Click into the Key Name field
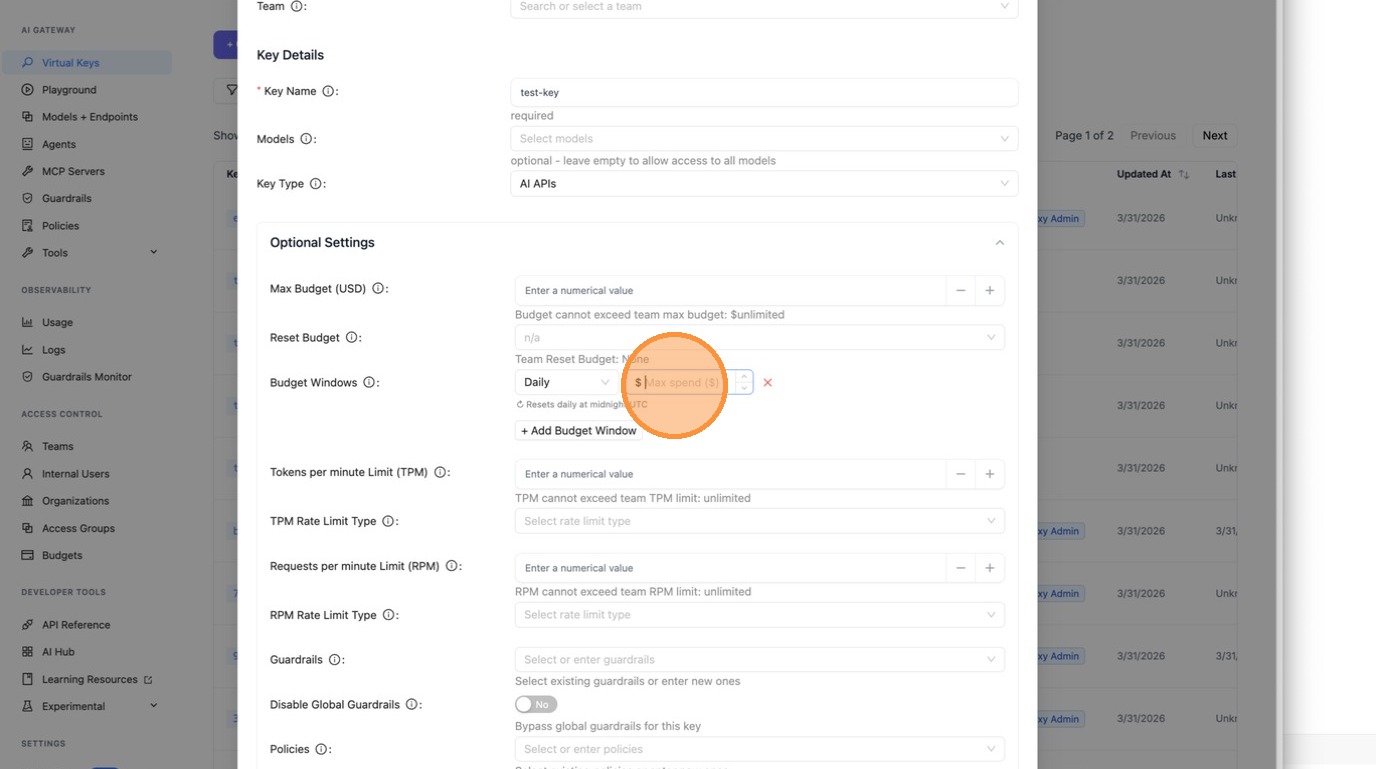The image size is (1376, 769). 764,92
